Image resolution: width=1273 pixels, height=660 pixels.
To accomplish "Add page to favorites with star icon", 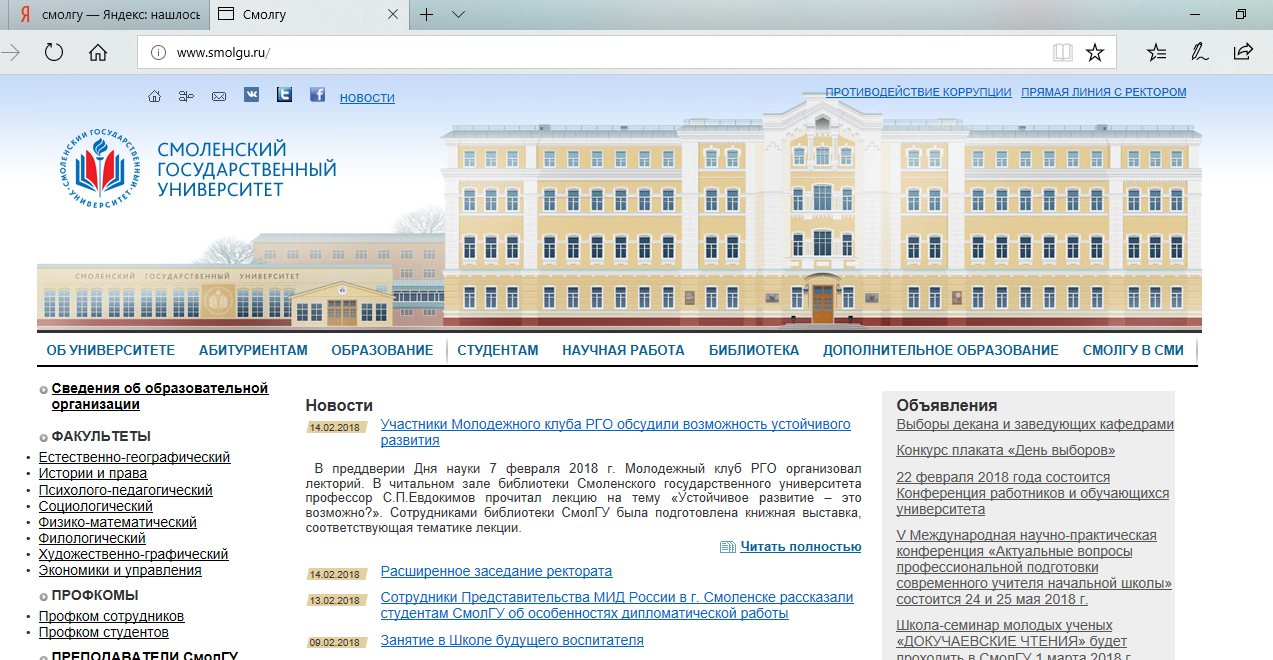I will coord(1095,52).
